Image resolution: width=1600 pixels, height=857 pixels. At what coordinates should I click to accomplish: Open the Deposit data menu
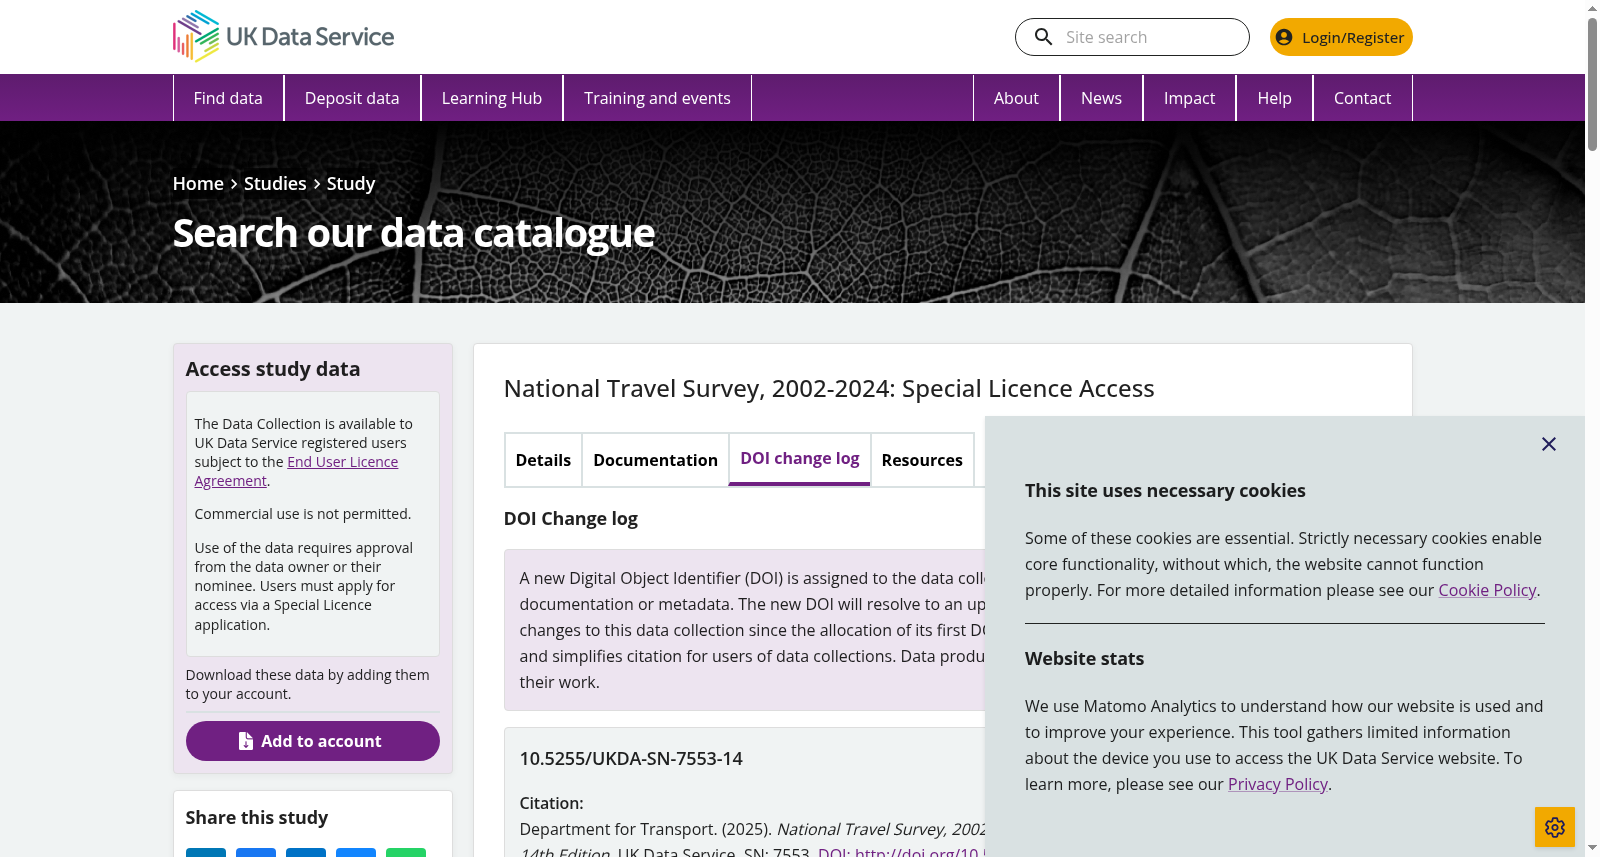click(352, 98)
